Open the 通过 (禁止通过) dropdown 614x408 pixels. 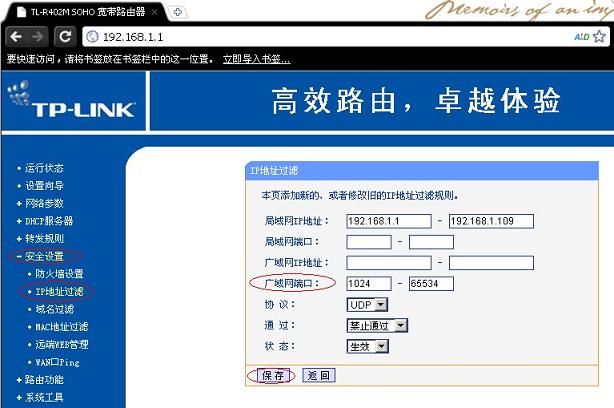pos(377,325)
